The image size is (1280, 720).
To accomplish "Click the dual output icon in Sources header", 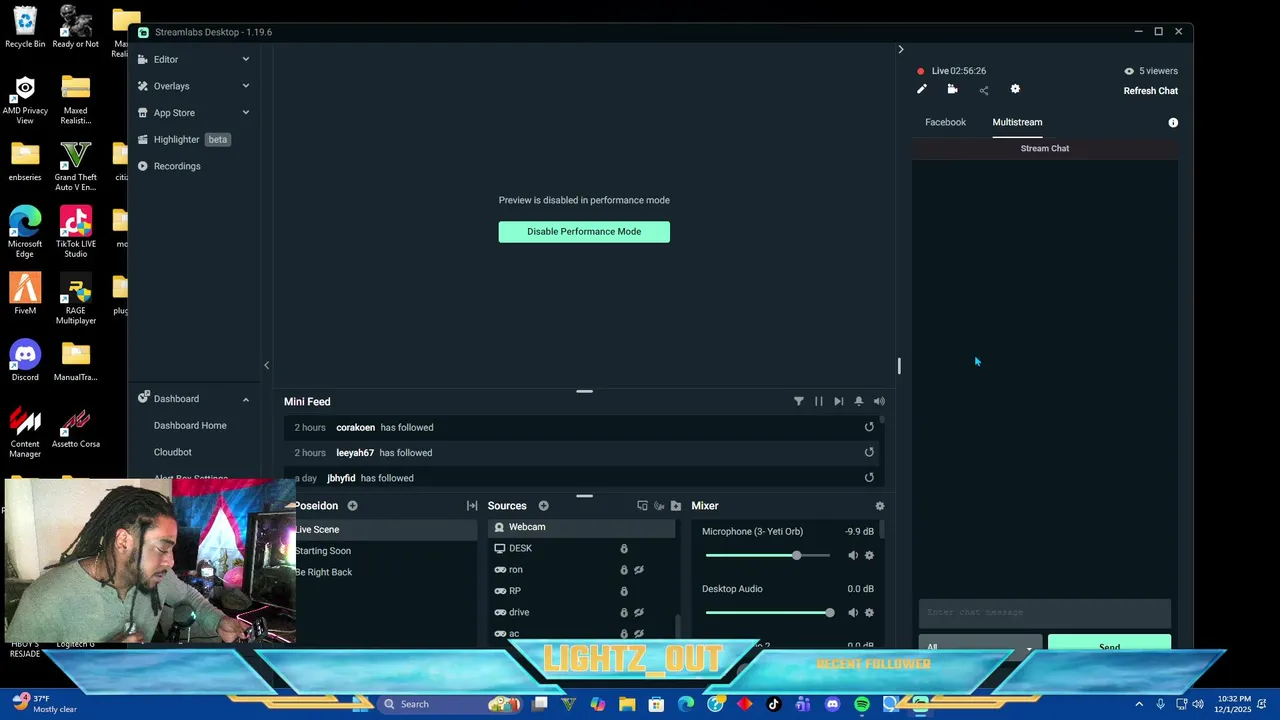I will tap(642, 506).
